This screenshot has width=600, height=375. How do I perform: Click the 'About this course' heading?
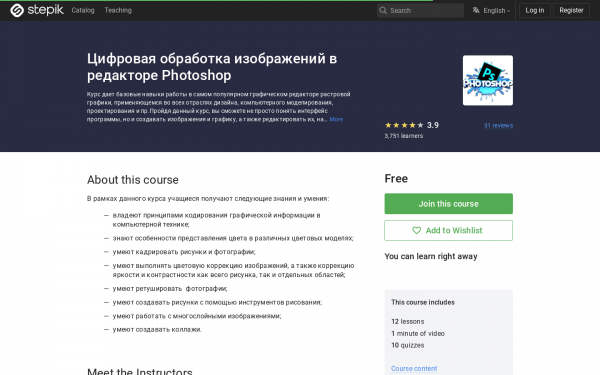pyautogui.click(x=133, y=180)
